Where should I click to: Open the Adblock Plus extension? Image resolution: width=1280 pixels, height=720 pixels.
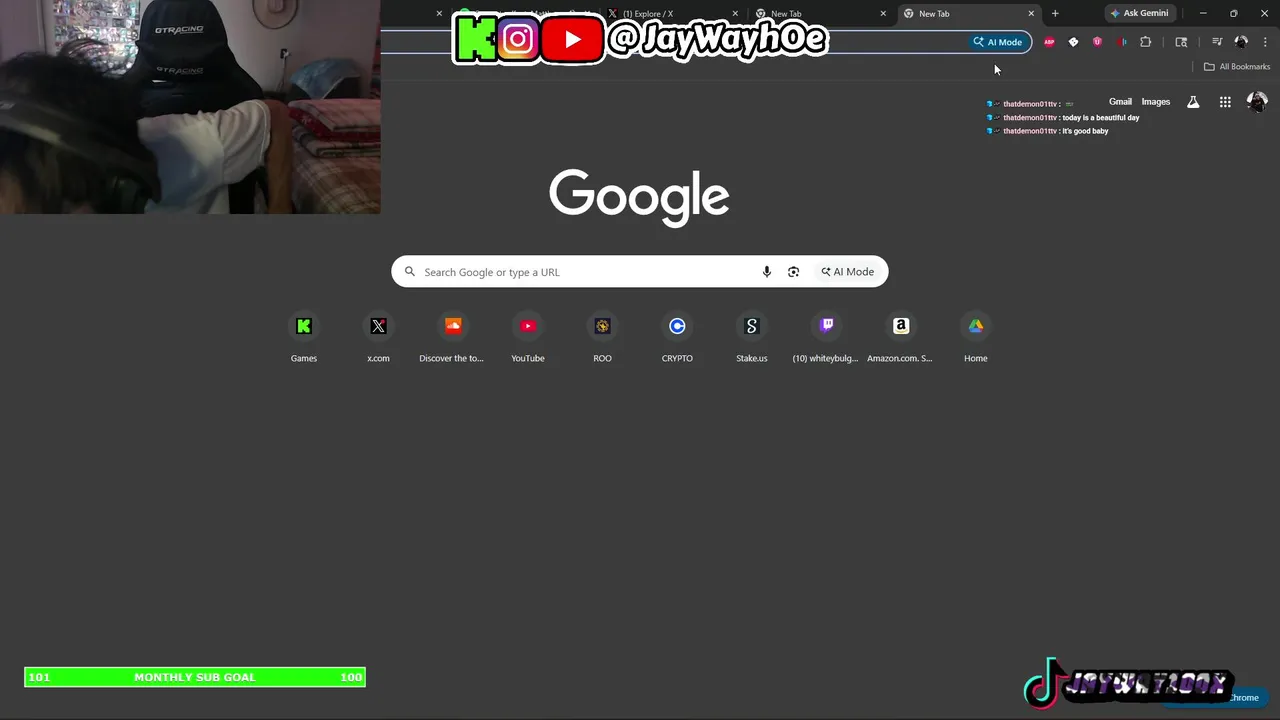[x=1049, y=42]
